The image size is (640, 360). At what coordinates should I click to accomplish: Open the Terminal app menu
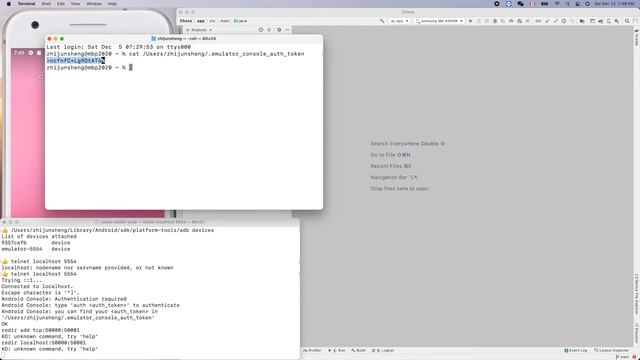click(x=26, y=4)
